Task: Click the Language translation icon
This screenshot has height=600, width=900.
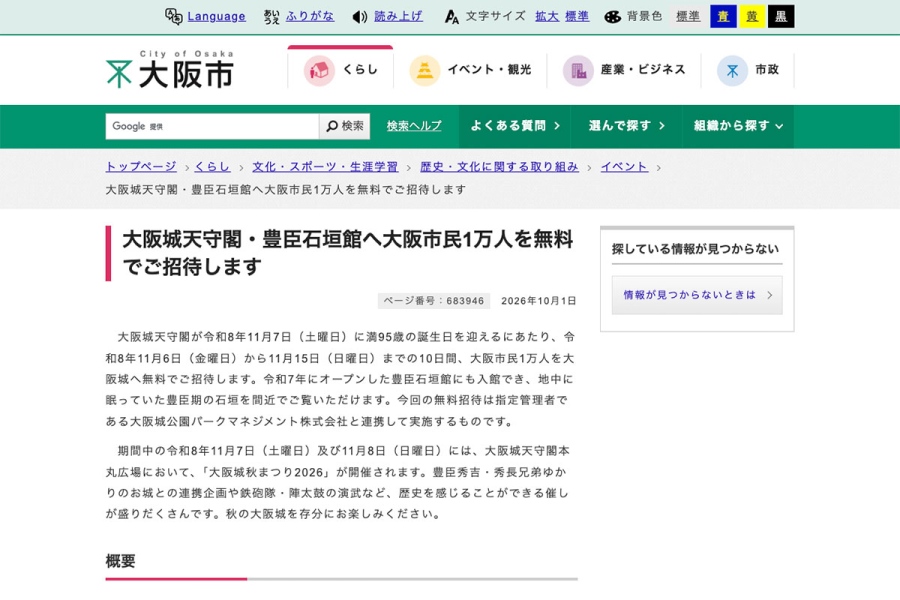Action: pos(173,16)
